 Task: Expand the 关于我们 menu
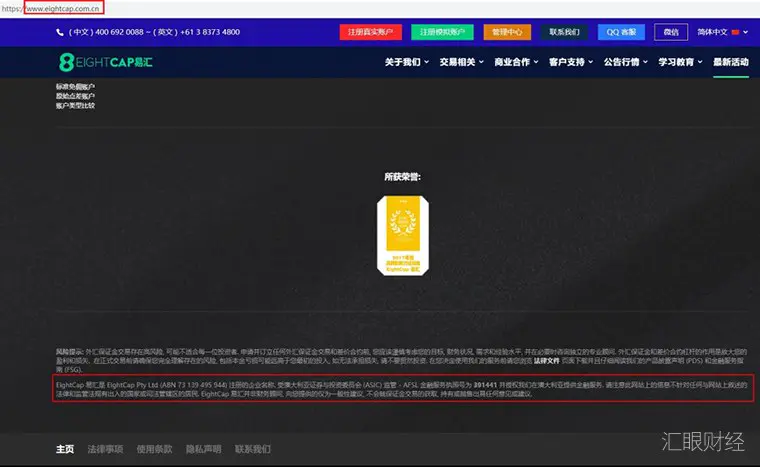[407, 62]
